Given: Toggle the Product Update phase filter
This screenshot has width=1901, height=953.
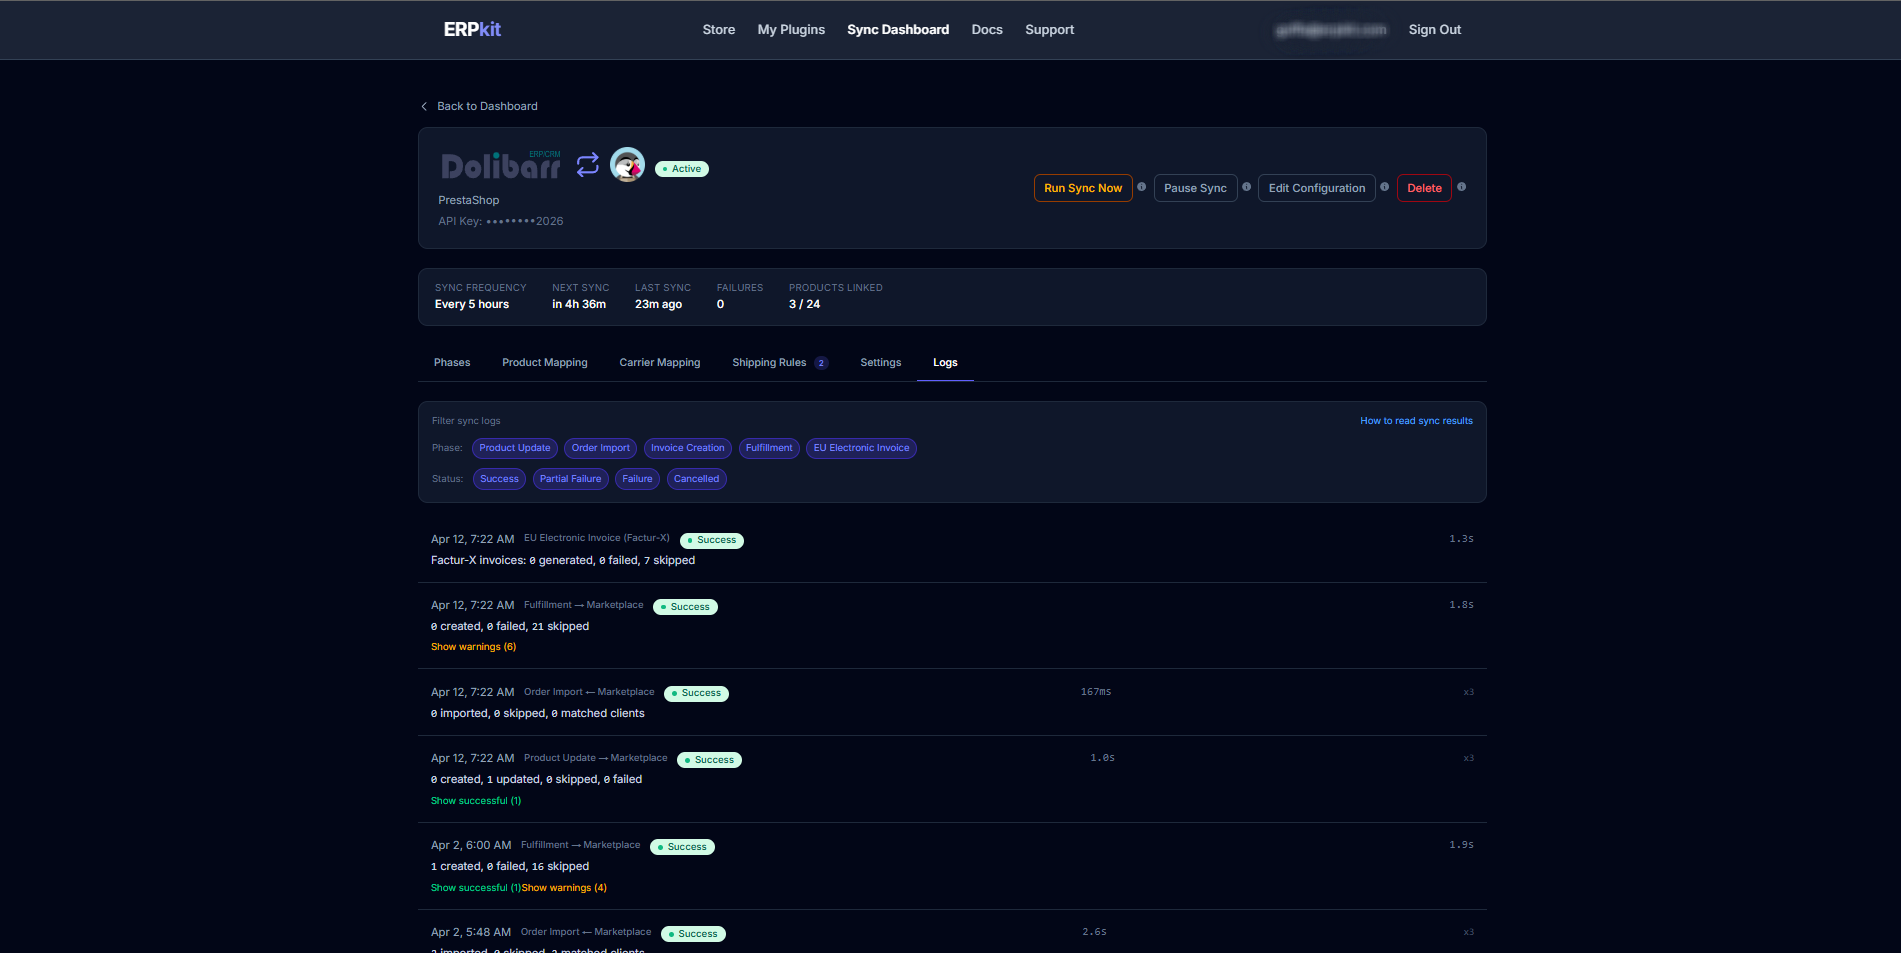Looking at the screenshot, I should point(514,448).
